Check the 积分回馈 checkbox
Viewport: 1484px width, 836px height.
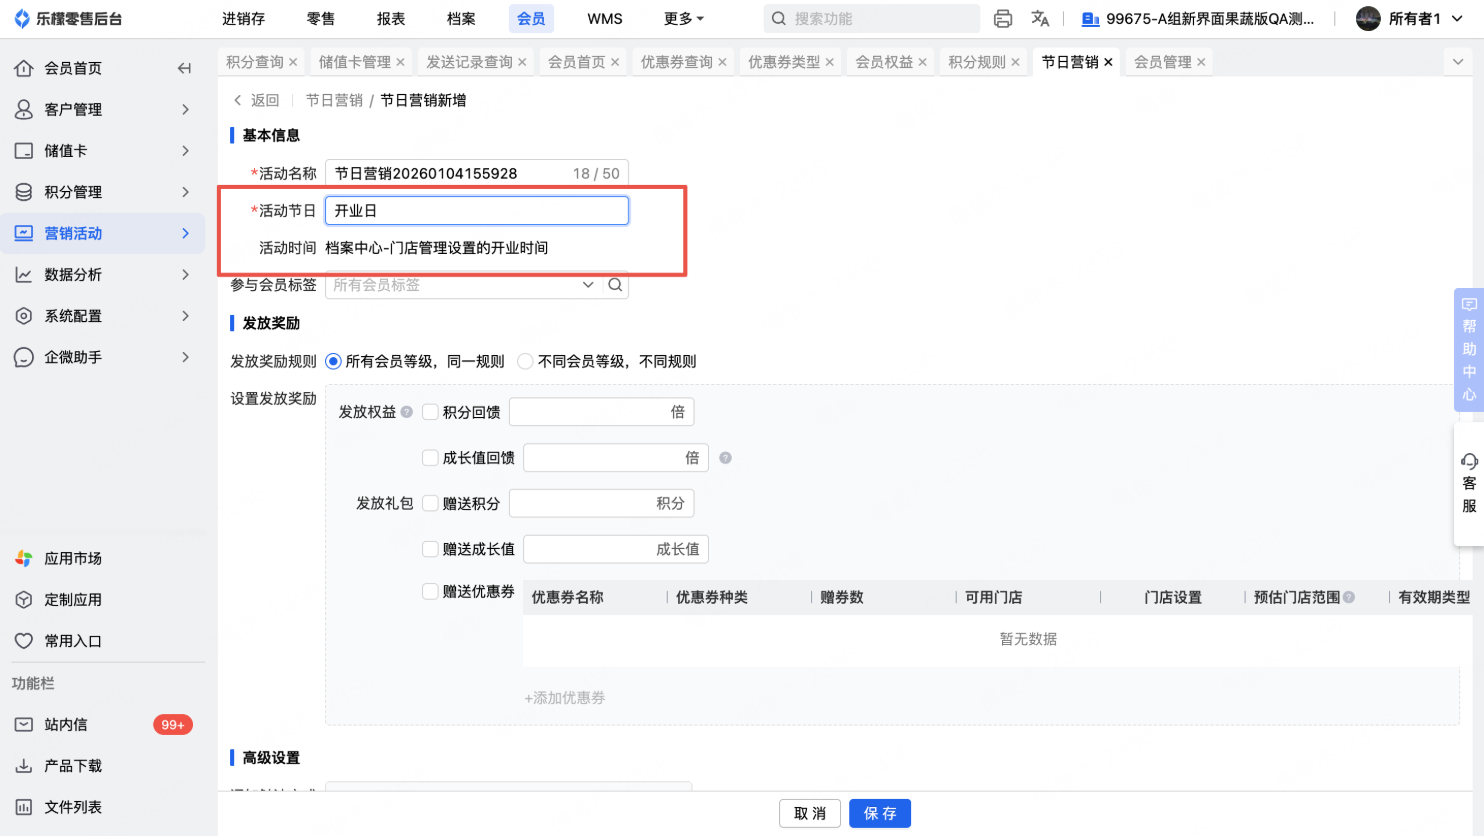pos(430,412)
